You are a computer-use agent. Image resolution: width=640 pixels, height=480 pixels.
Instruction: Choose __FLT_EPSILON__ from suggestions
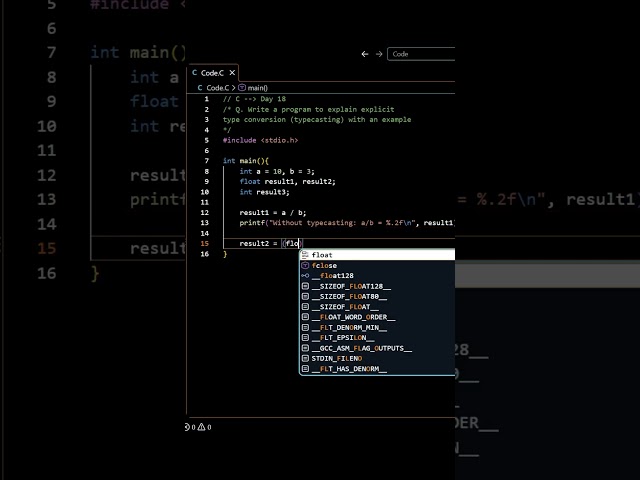pyautogui.click(x=378, y=338)
